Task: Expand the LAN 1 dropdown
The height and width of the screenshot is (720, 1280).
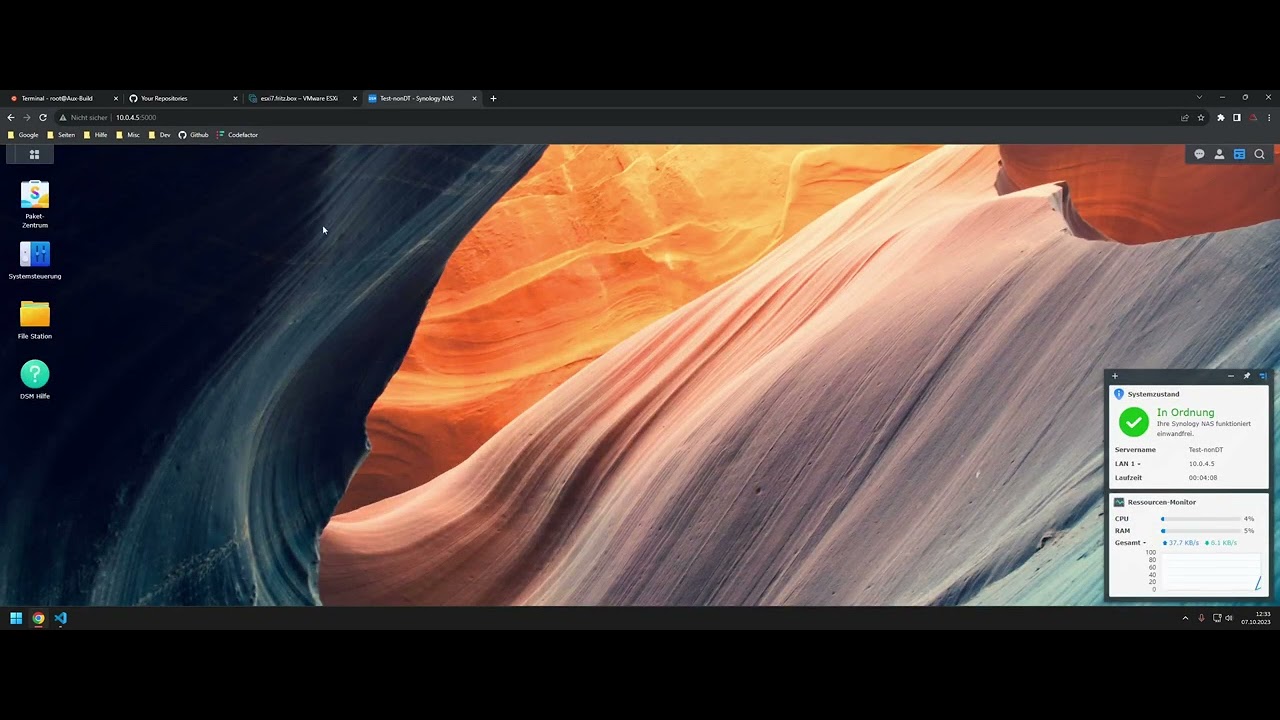Action: 1127,464
